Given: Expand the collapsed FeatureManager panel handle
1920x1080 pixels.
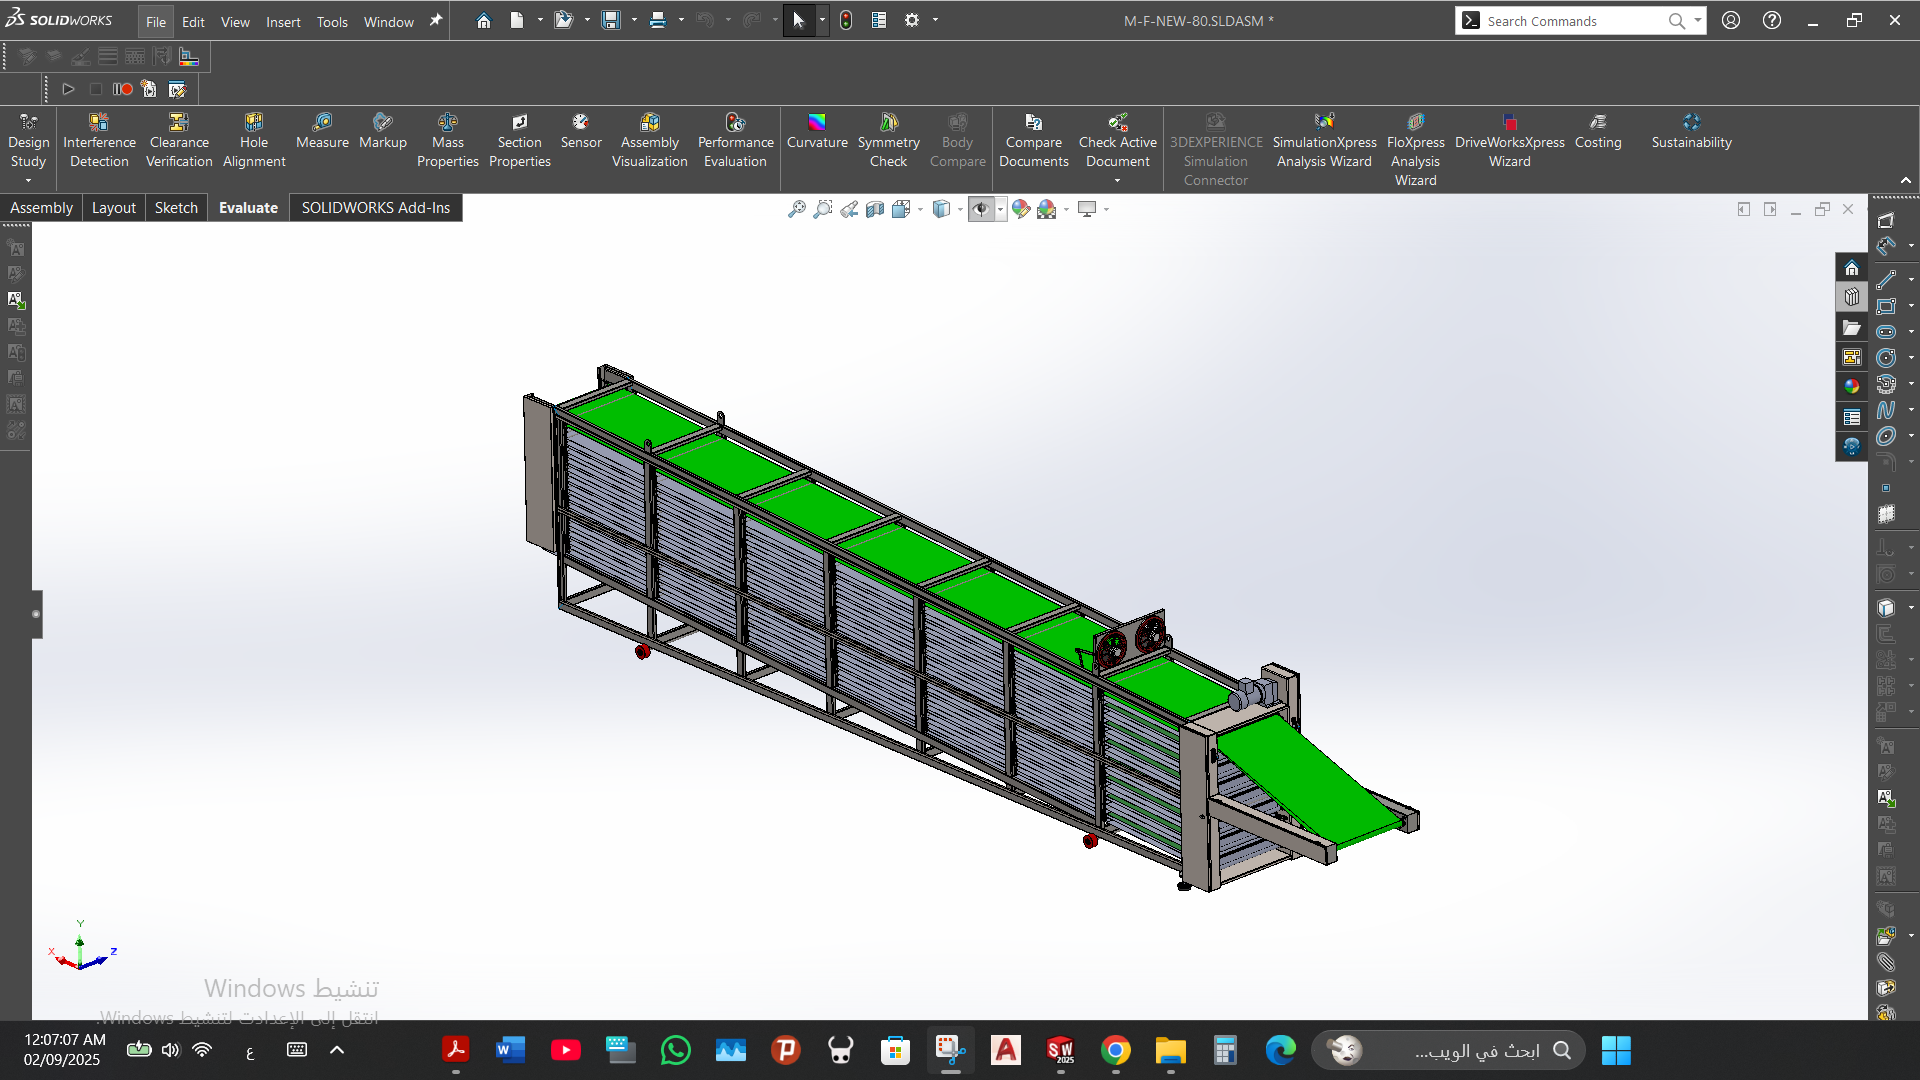Looking at the screenshot, I should pos(36,614).
